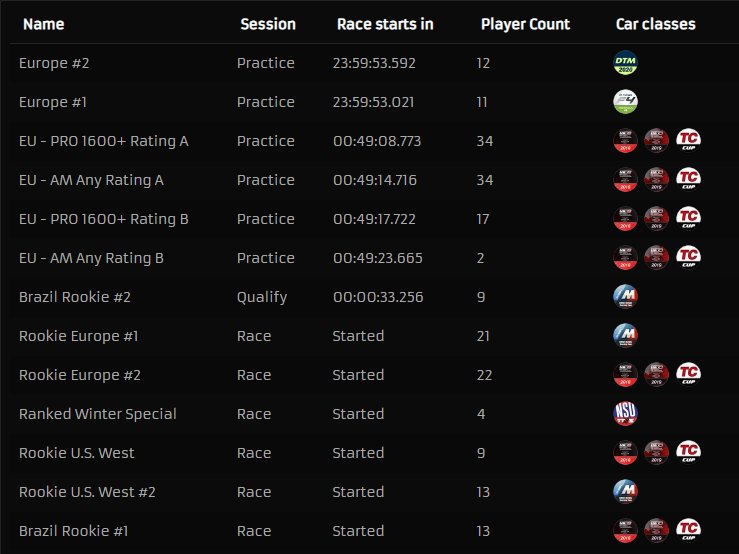This screenshot has width=739, height=554.
Task: Sort by the Session column header
Action: pos(268,24)
